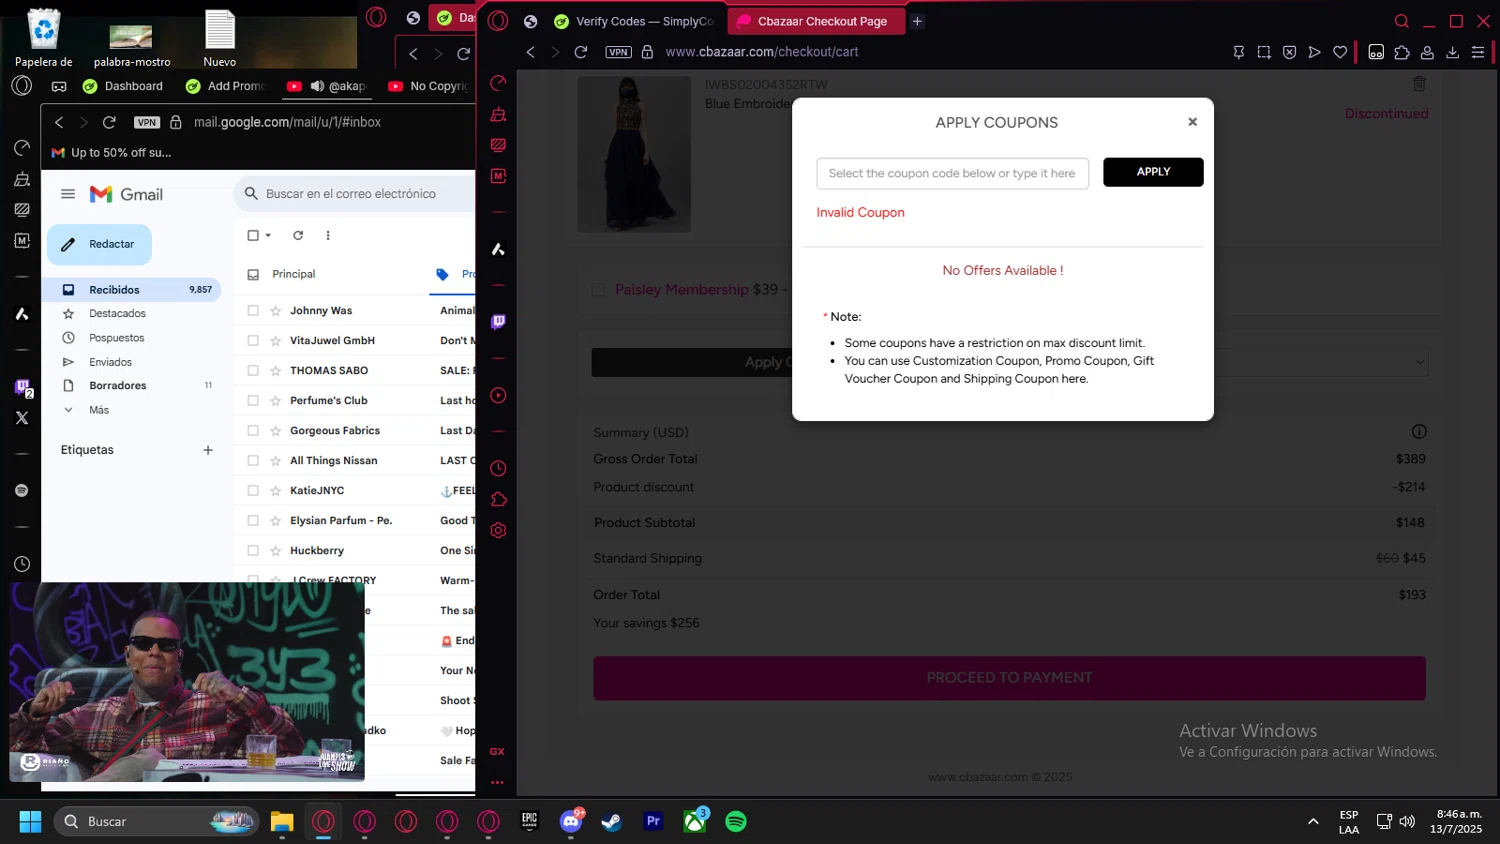Open select dropdown arrow in Gmail toolbar
1500x844 pixels.
point(268,236)
